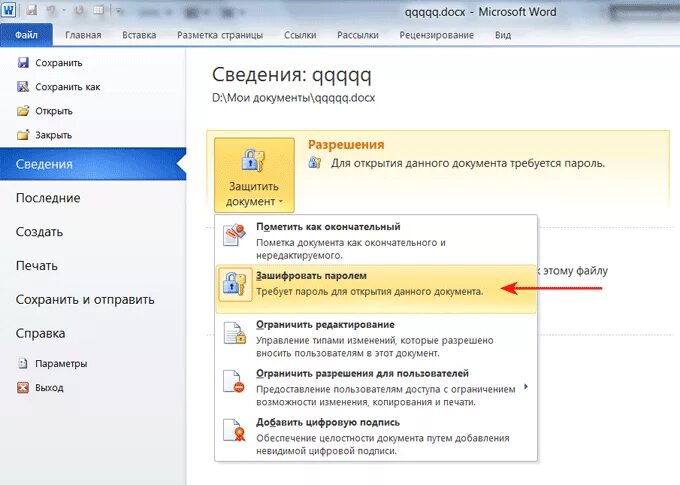Click the Undo icon in Quick Access Toolbar
This screenshot has width=680, height=485.
(52, 10)
